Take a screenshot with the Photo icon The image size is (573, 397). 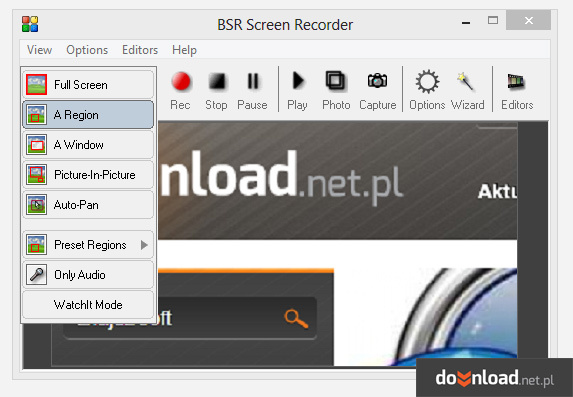pos(335,80)
